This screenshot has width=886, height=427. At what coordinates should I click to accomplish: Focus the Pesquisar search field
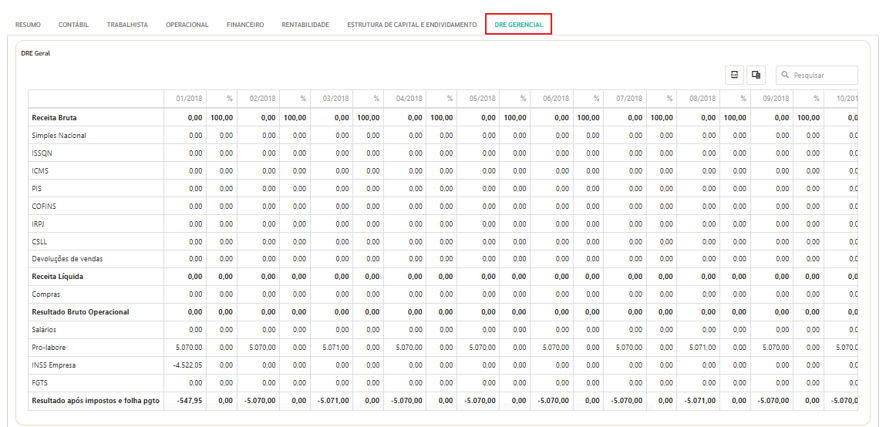816,75
